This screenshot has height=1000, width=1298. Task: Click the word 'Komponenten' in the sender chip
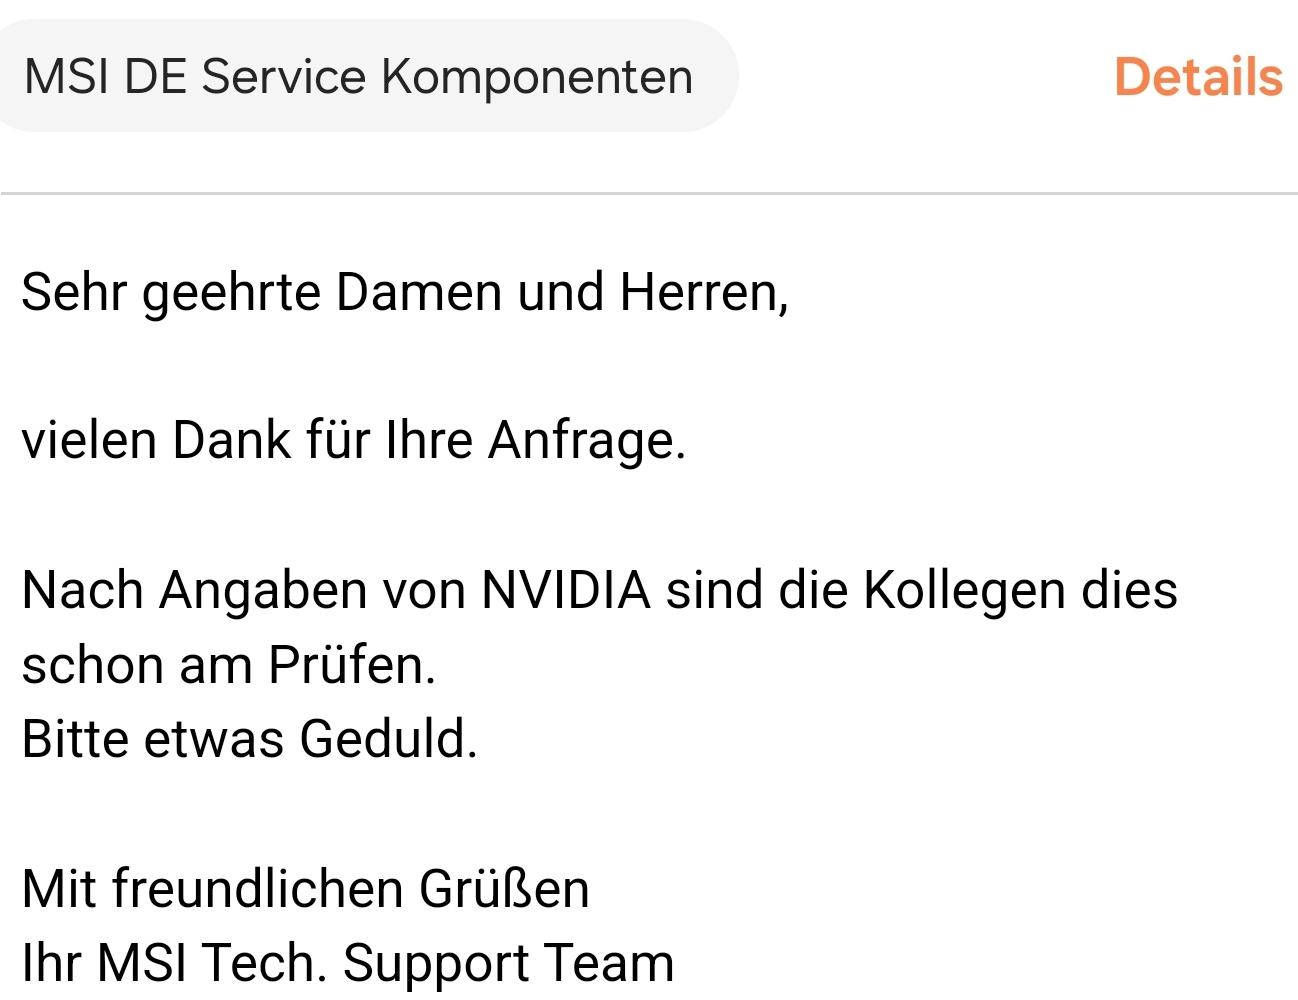(x=537, y=77)
